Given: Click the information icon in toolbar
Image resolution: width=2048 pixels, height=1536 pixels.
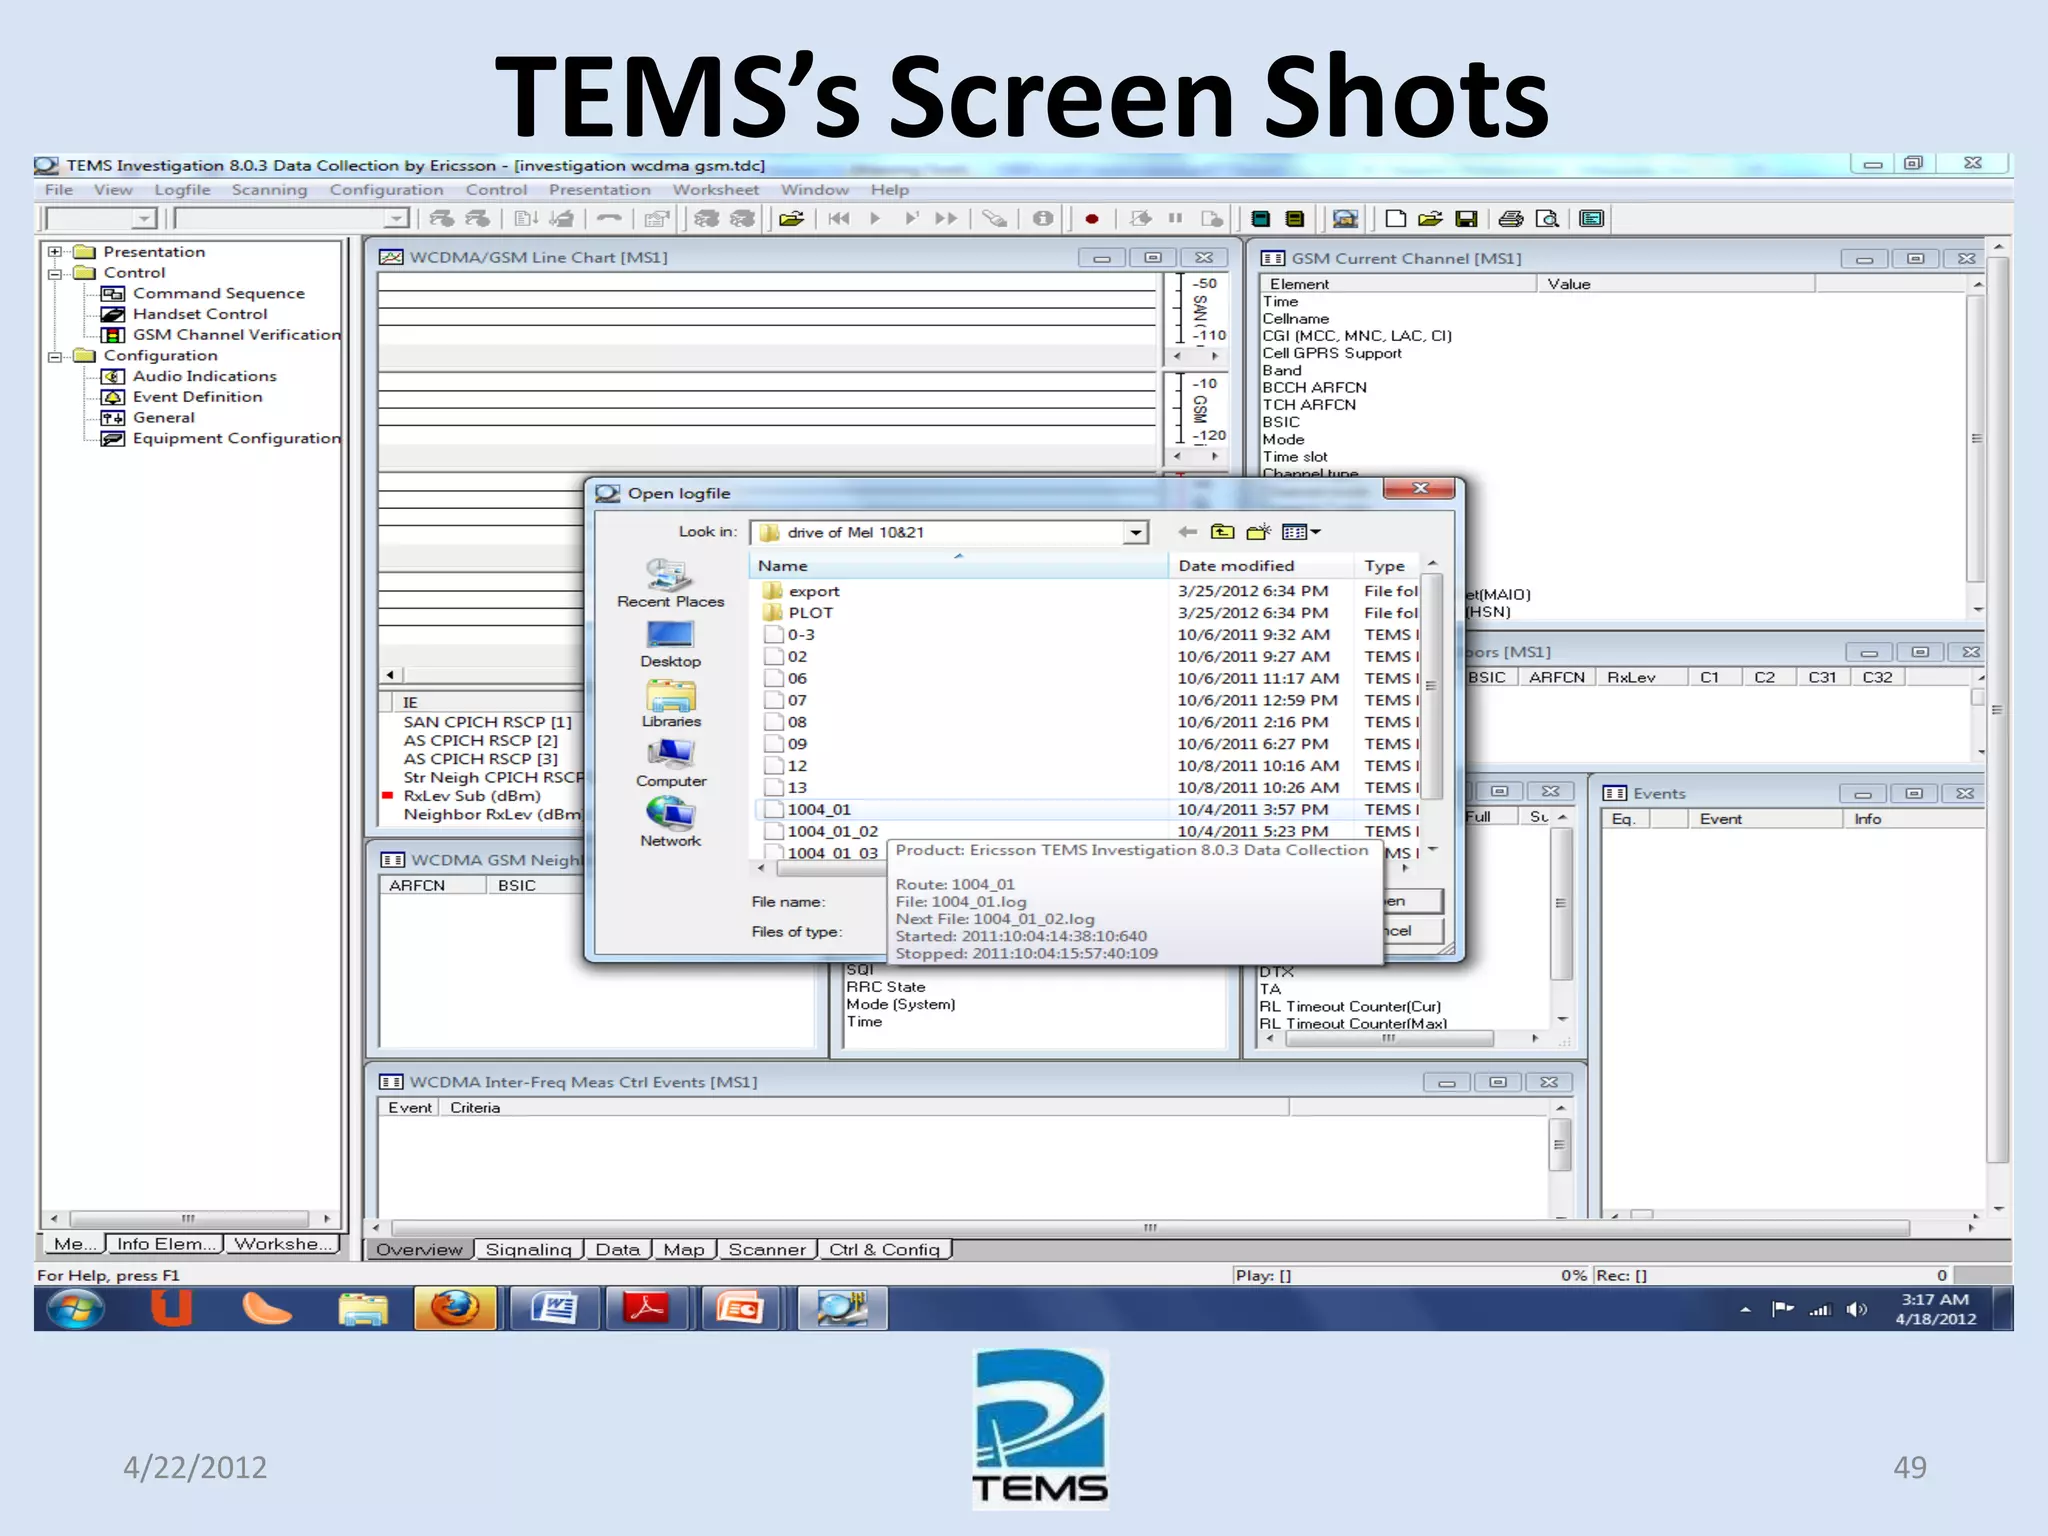Looking at the screenshot, I should [1043, 218].
